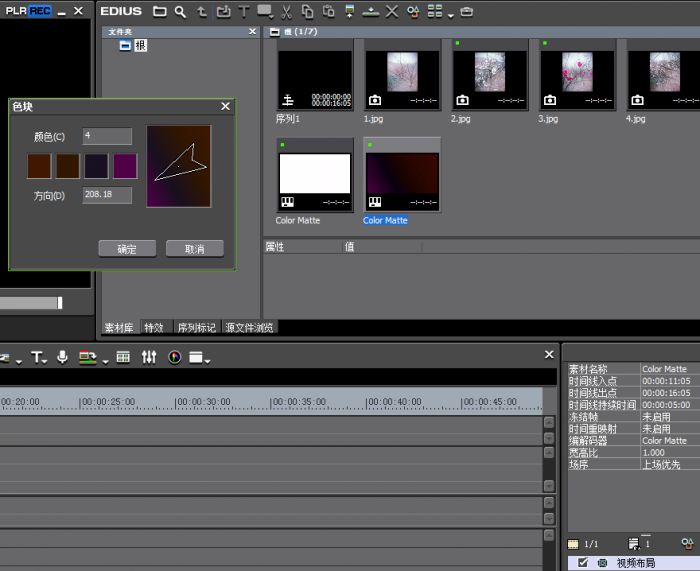
Task: Click the scissors cut icon
Action: (286, 12)
